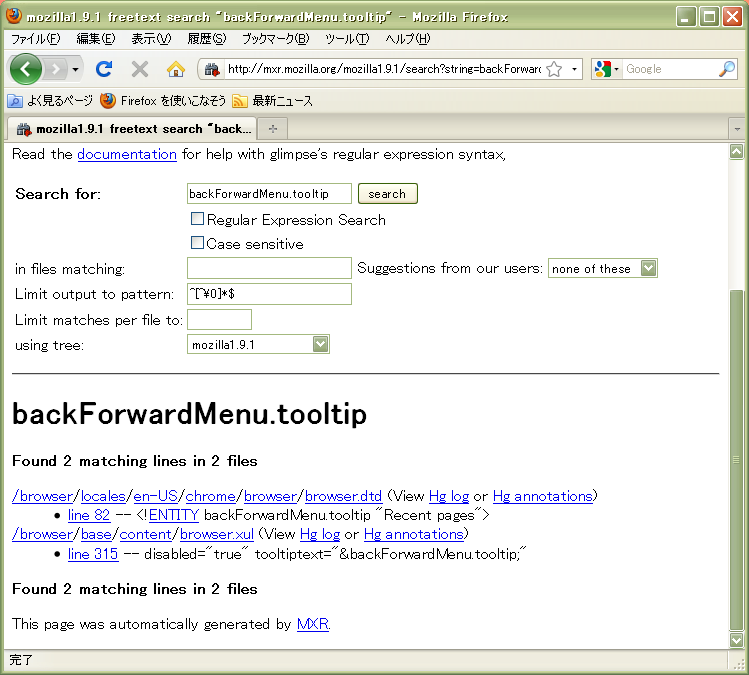Open the ヘルプ(H) menu

point(407,39)
